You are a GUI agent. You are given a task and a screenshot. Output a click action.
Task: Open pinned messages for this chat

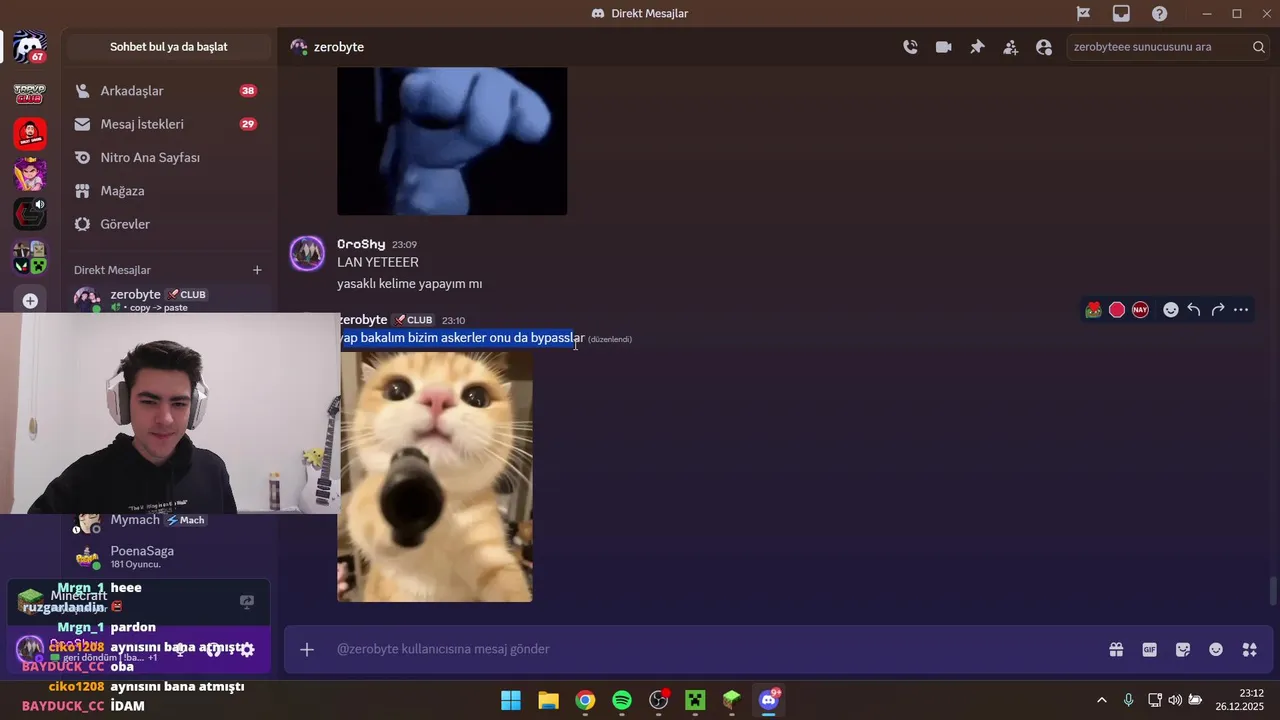click(x=977, y=47)
